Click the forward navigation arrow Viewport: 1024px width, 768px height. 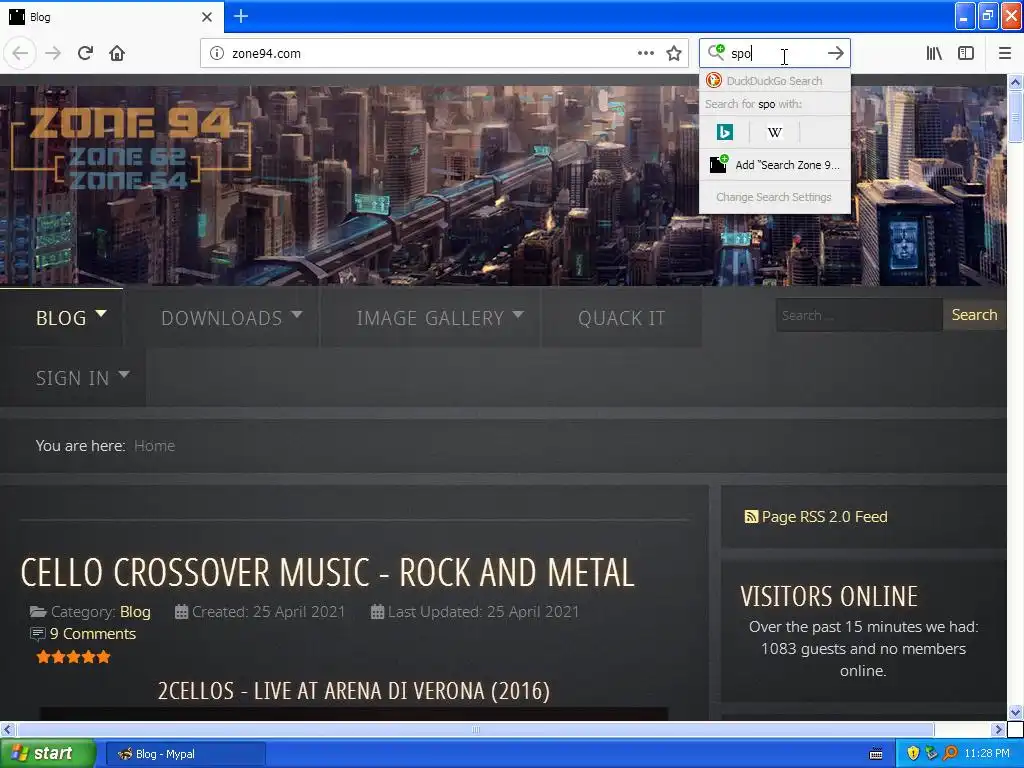click(54, 53)
